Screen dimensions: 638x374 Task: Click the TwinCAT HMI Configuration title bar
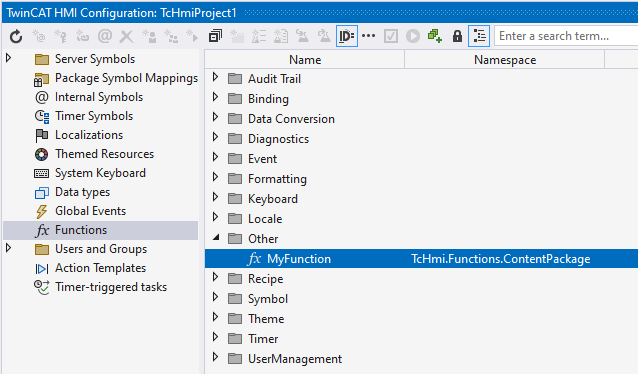[320, 13]
